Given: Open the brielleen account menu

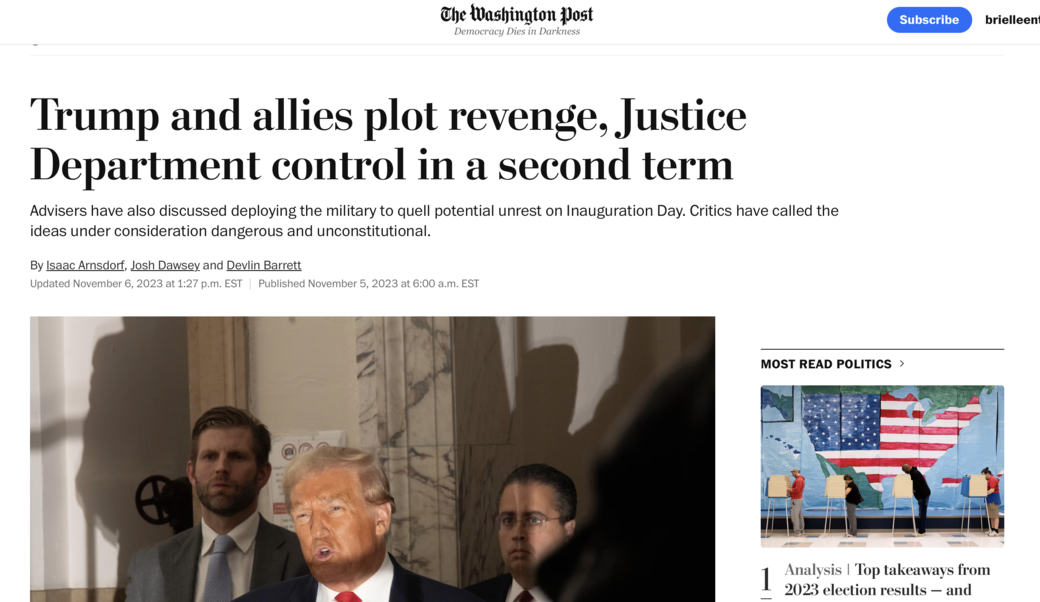Looking at the screenshot, I should pyautogui.click(x=1012, y=20).
